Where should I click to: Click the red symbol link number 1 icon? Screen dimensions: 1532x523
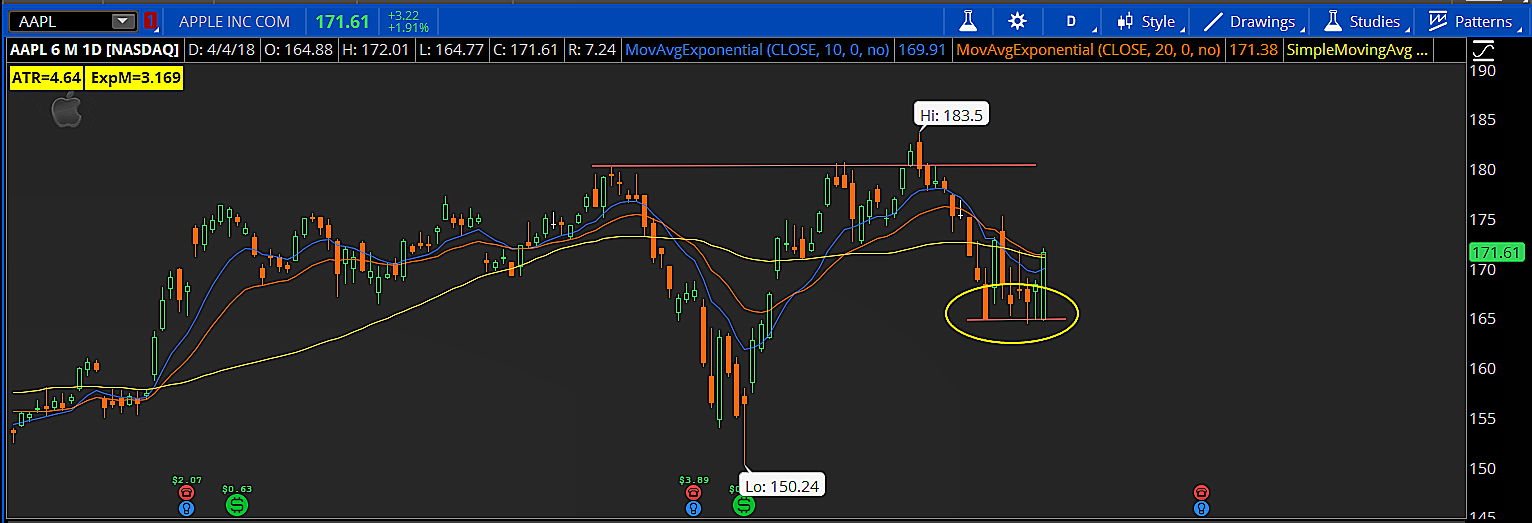coord(150,20)
